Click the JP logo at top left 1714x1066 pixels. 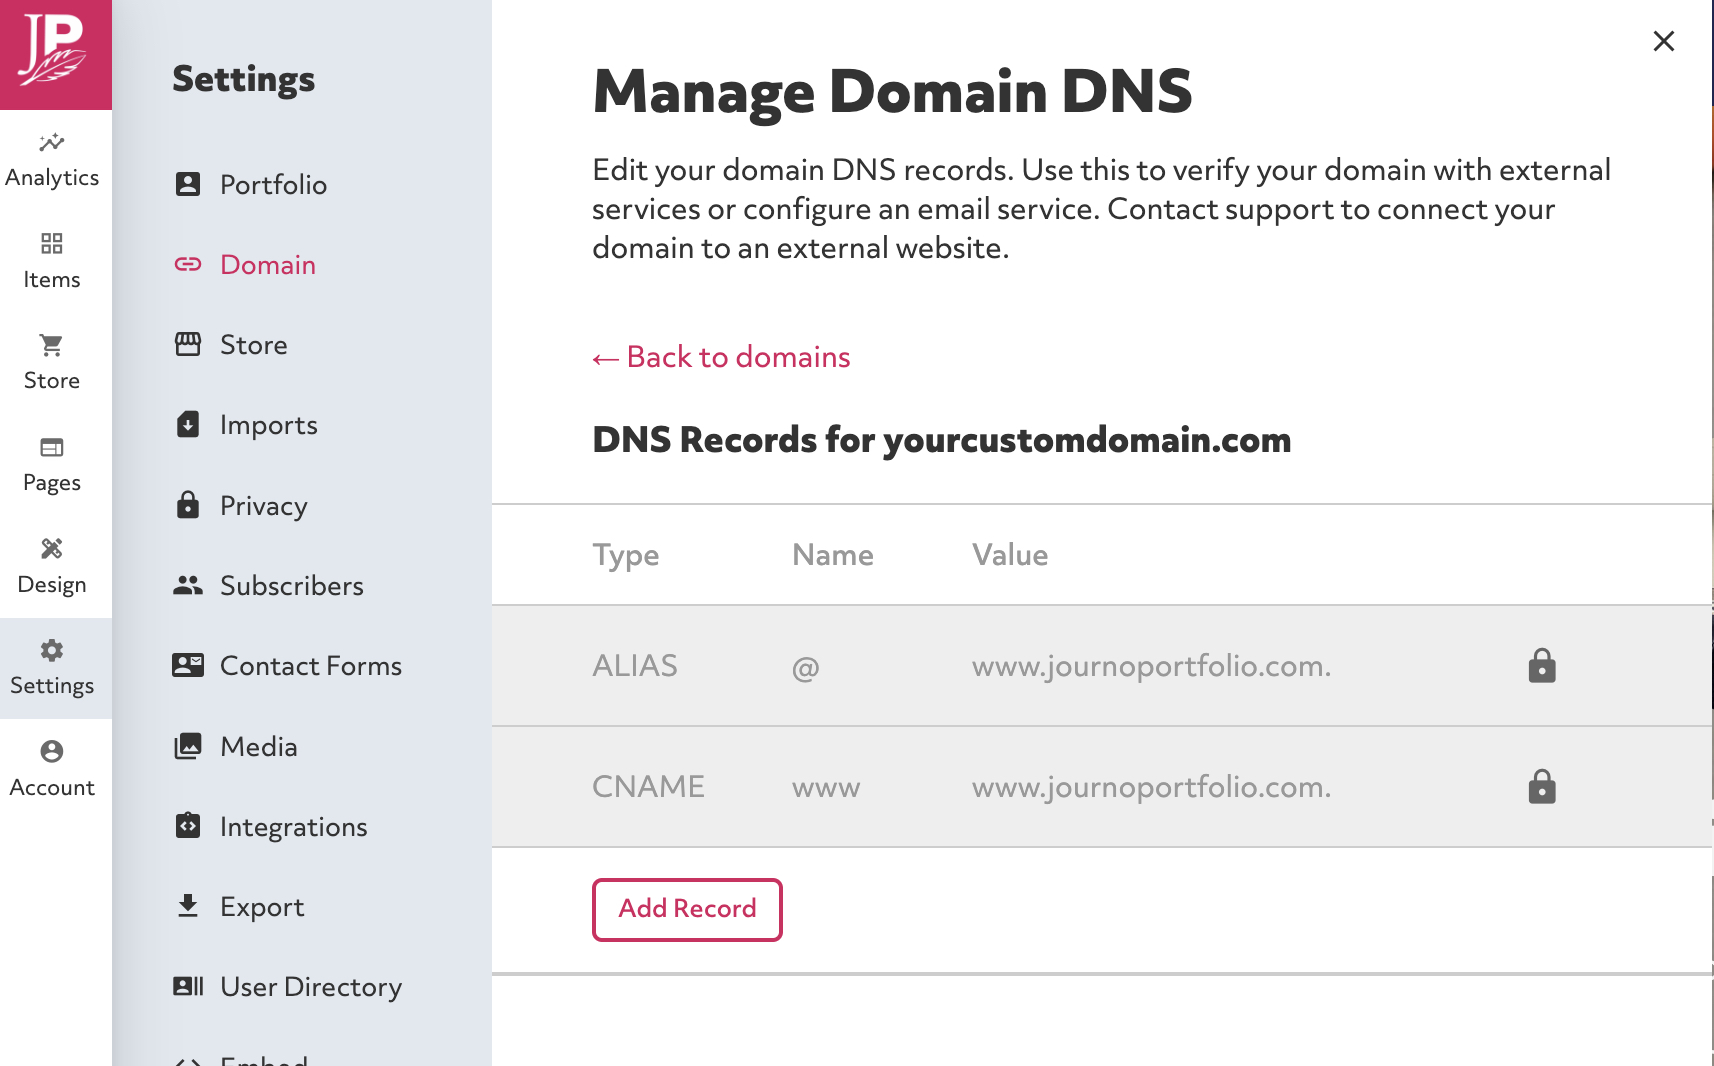pos(56,55)
